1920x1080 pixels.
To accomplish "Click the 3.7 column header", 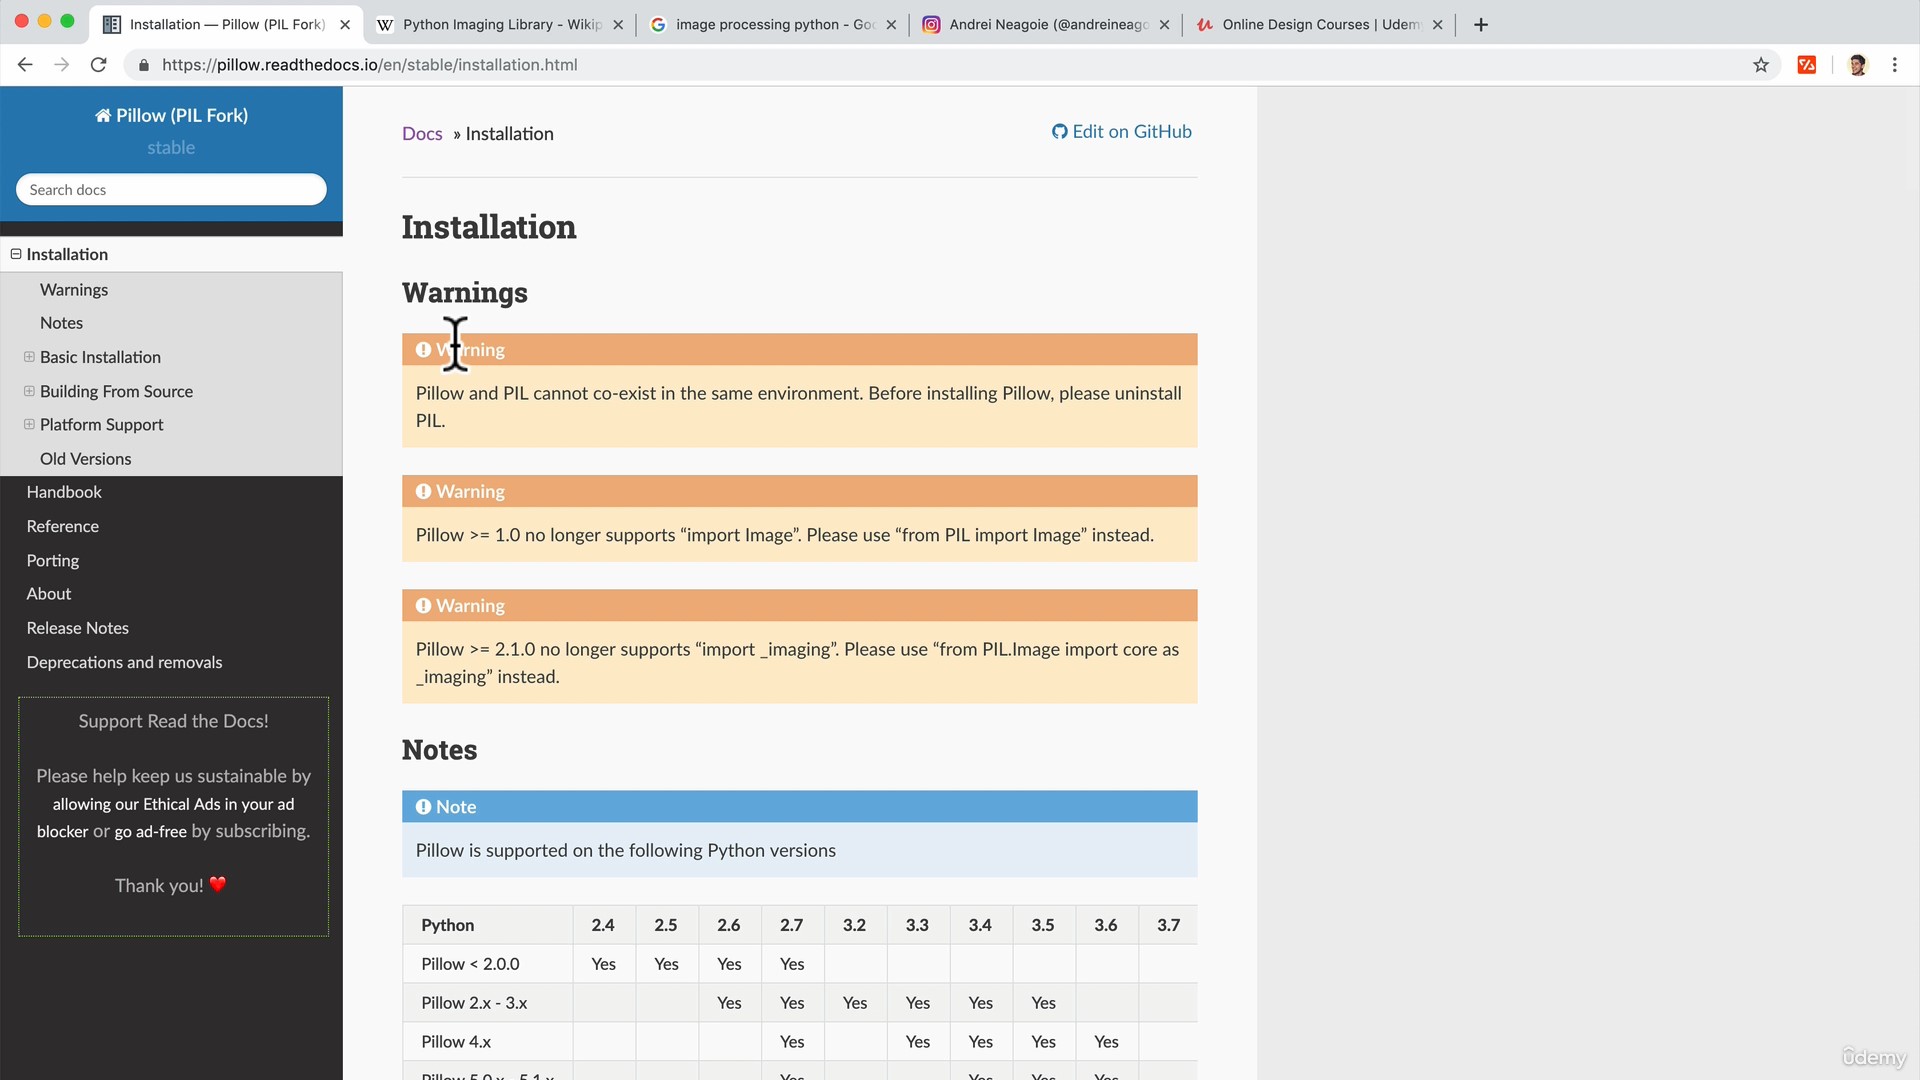I will point(1168,925).
